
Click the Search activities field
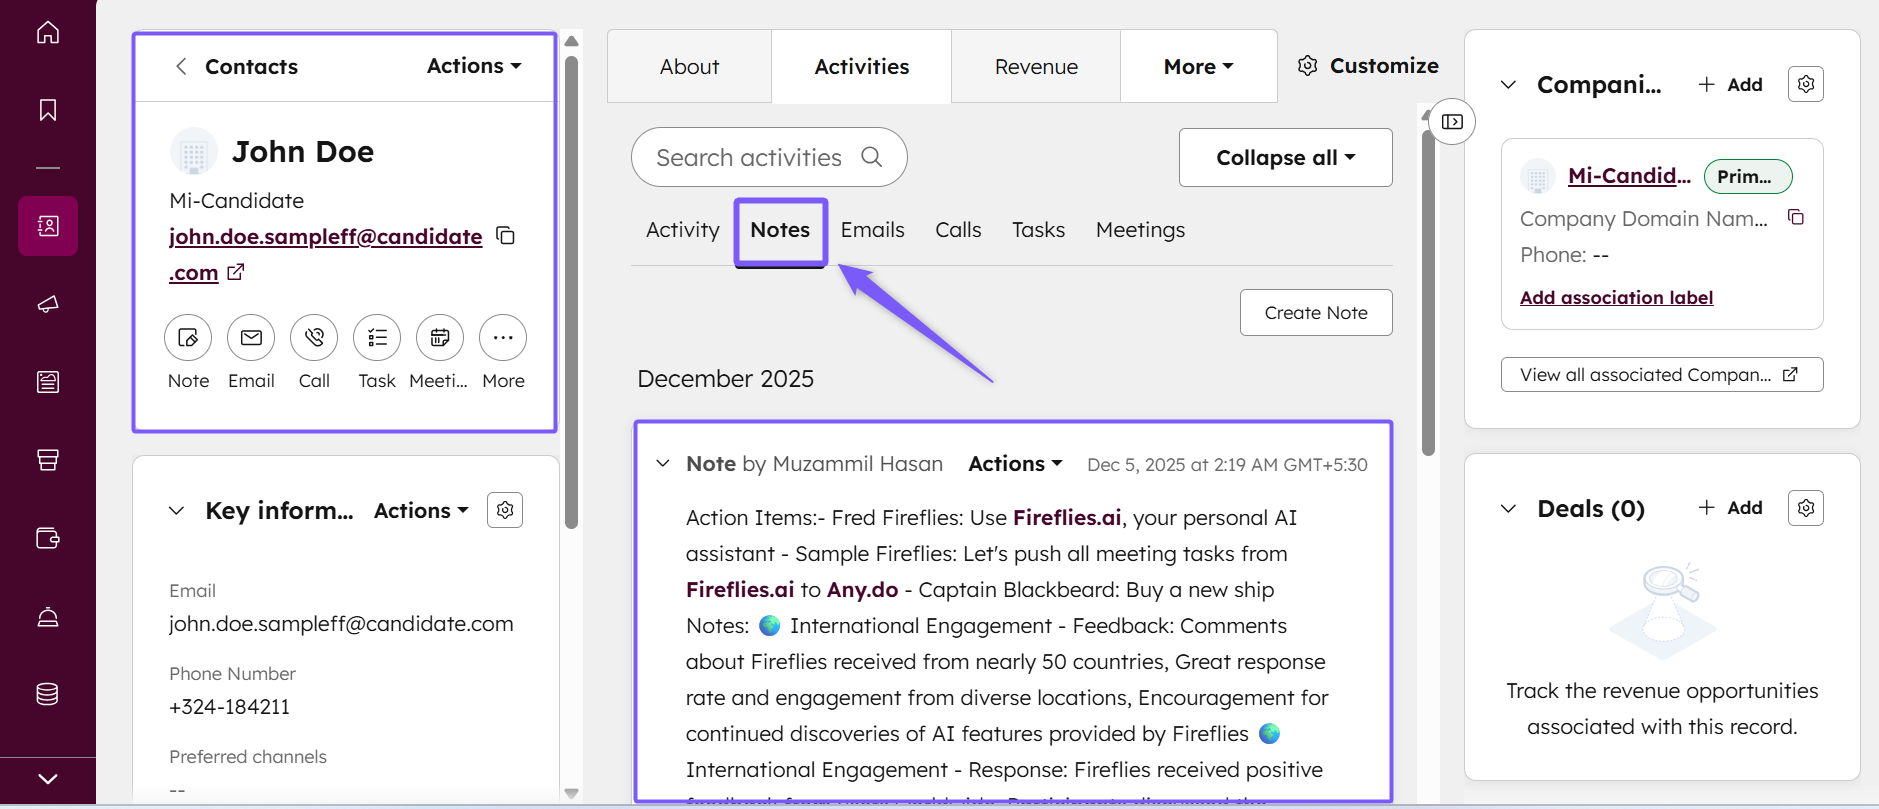coord(750,158)
